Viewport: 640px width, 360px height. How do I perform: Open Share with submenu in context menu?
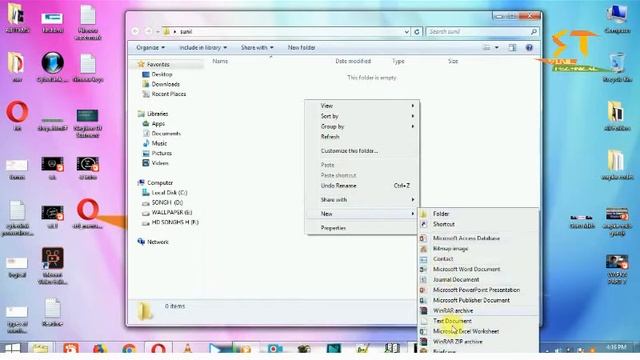tap(362, 200)
